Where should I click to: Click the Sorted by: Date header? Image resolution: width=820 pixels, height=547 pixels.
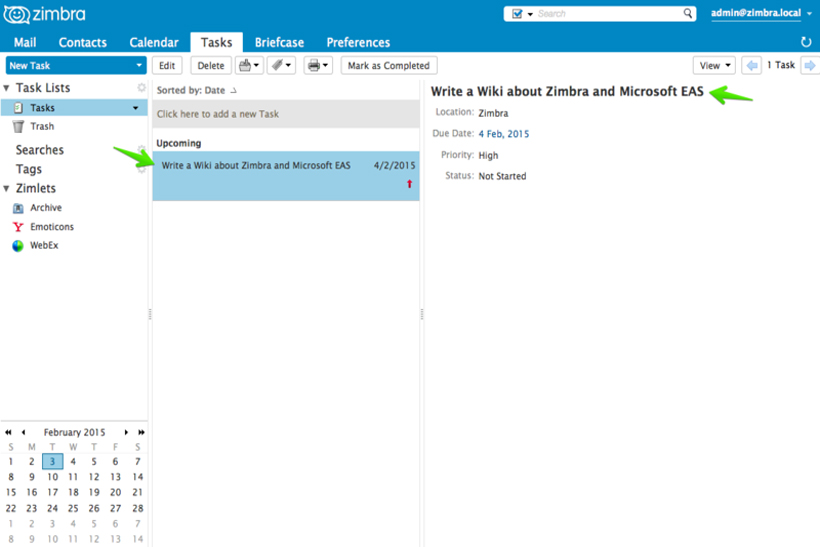point(197,90)
